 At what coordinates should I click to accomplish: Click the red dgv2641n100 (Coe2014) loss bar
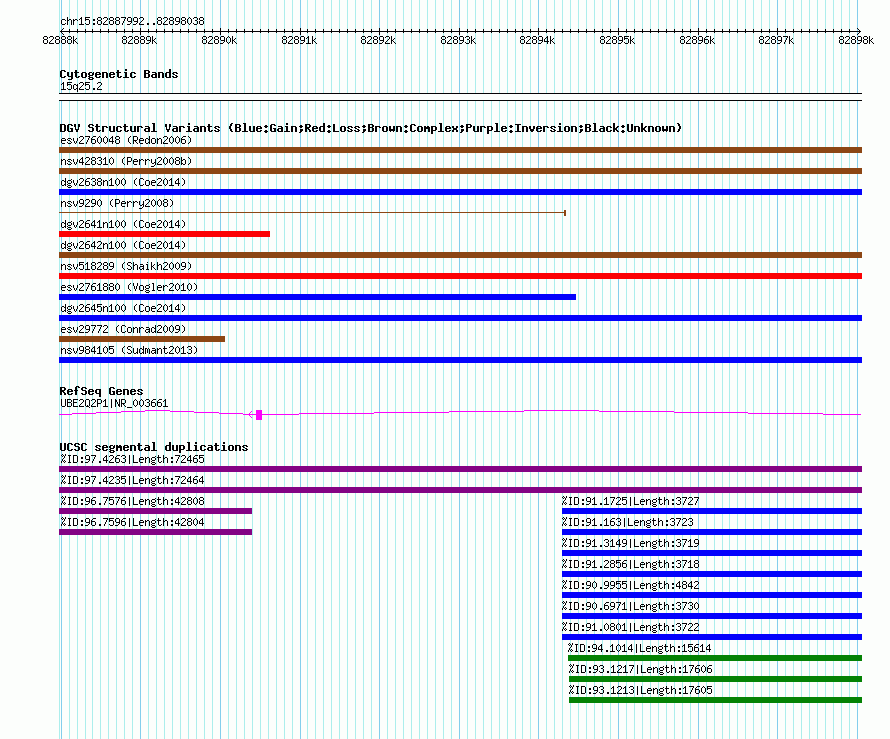[165, 234]
